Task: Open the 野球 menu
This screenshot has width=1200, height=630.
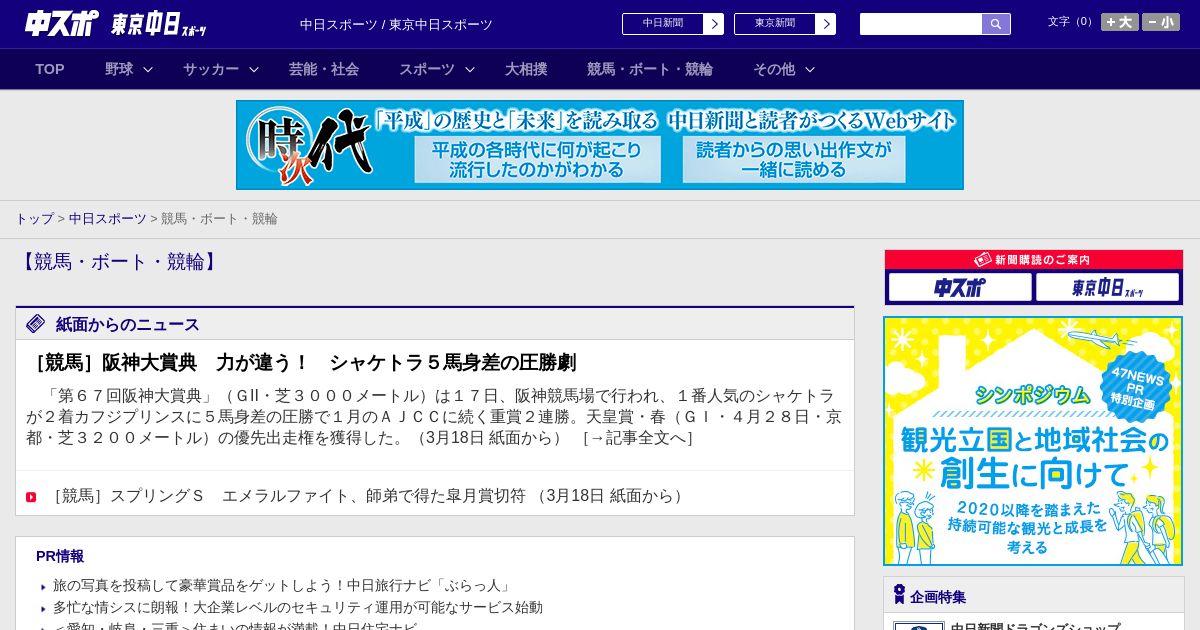Action: 119,69
